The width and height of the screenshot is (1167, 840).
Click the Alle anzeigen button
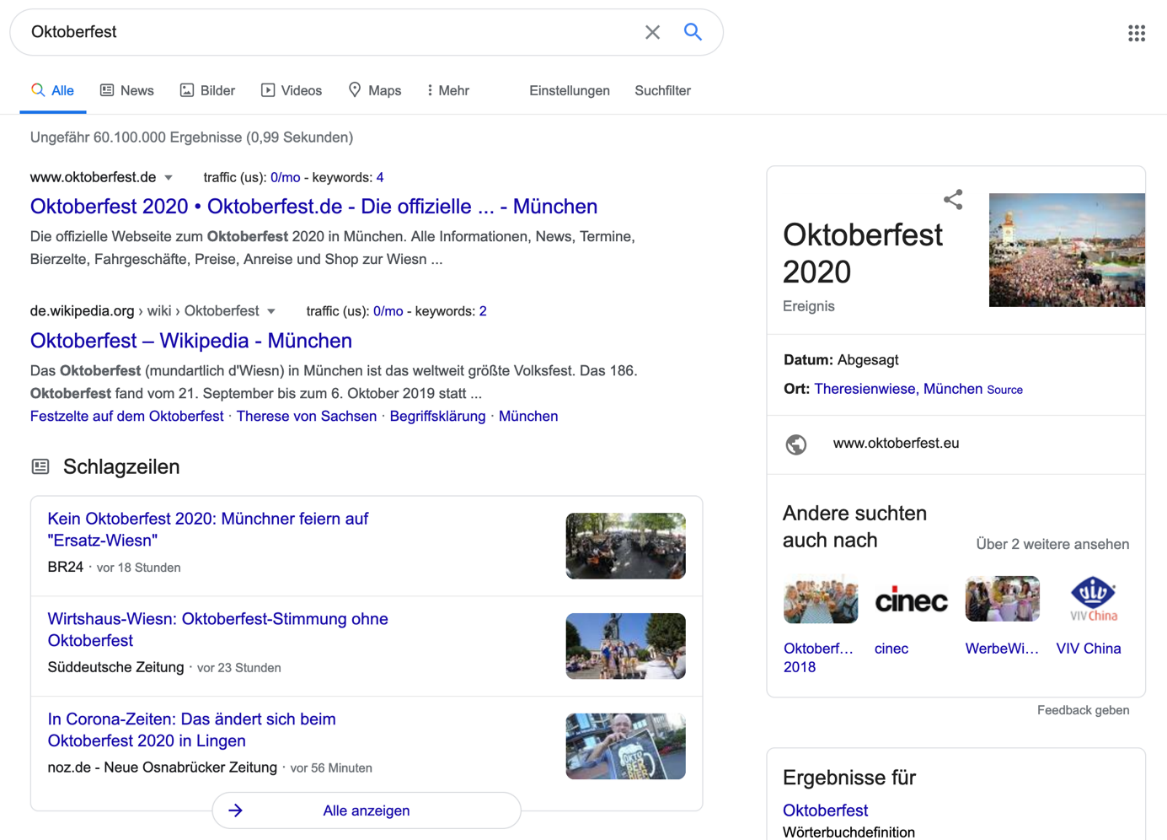click(366, 810)
